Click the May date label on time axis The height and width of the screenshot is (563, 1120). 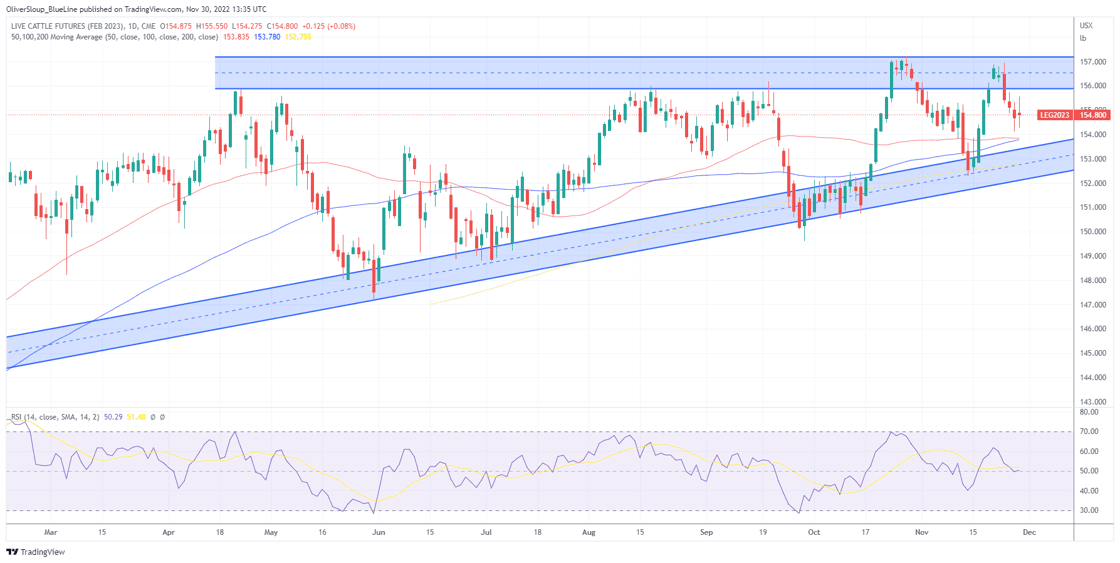[269, 532]
